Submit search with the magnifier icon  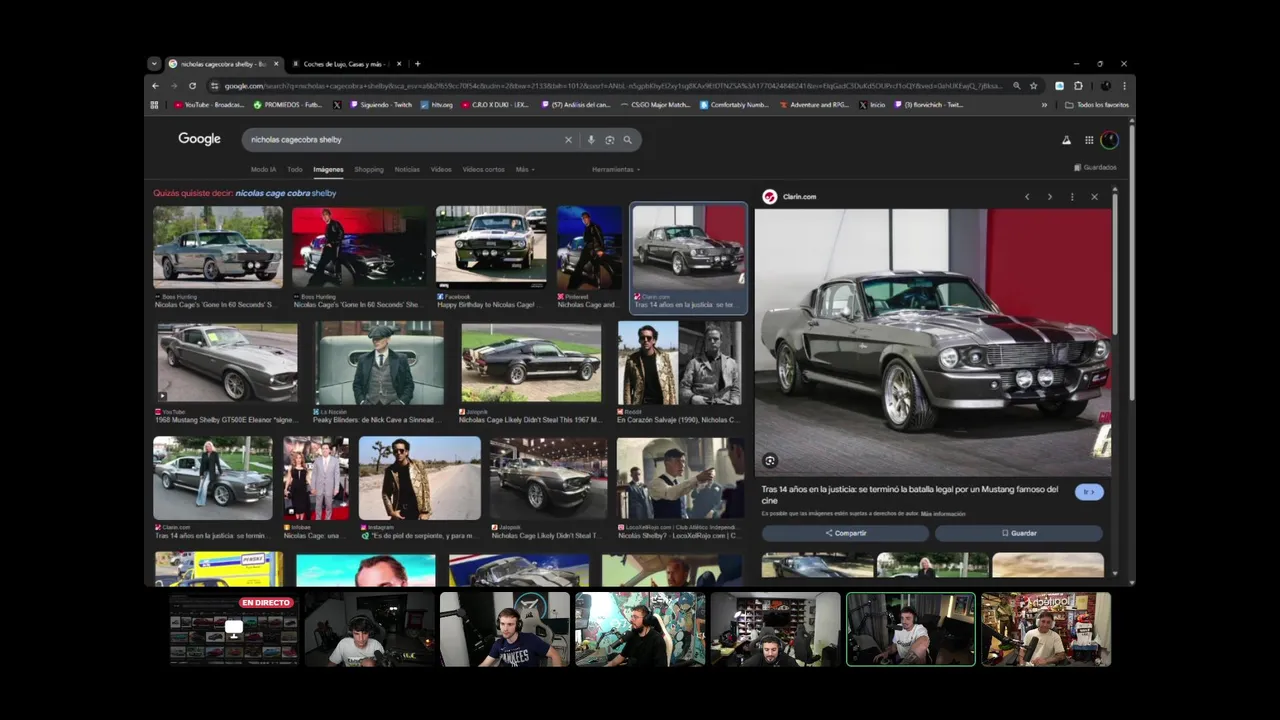coord(628,140)
